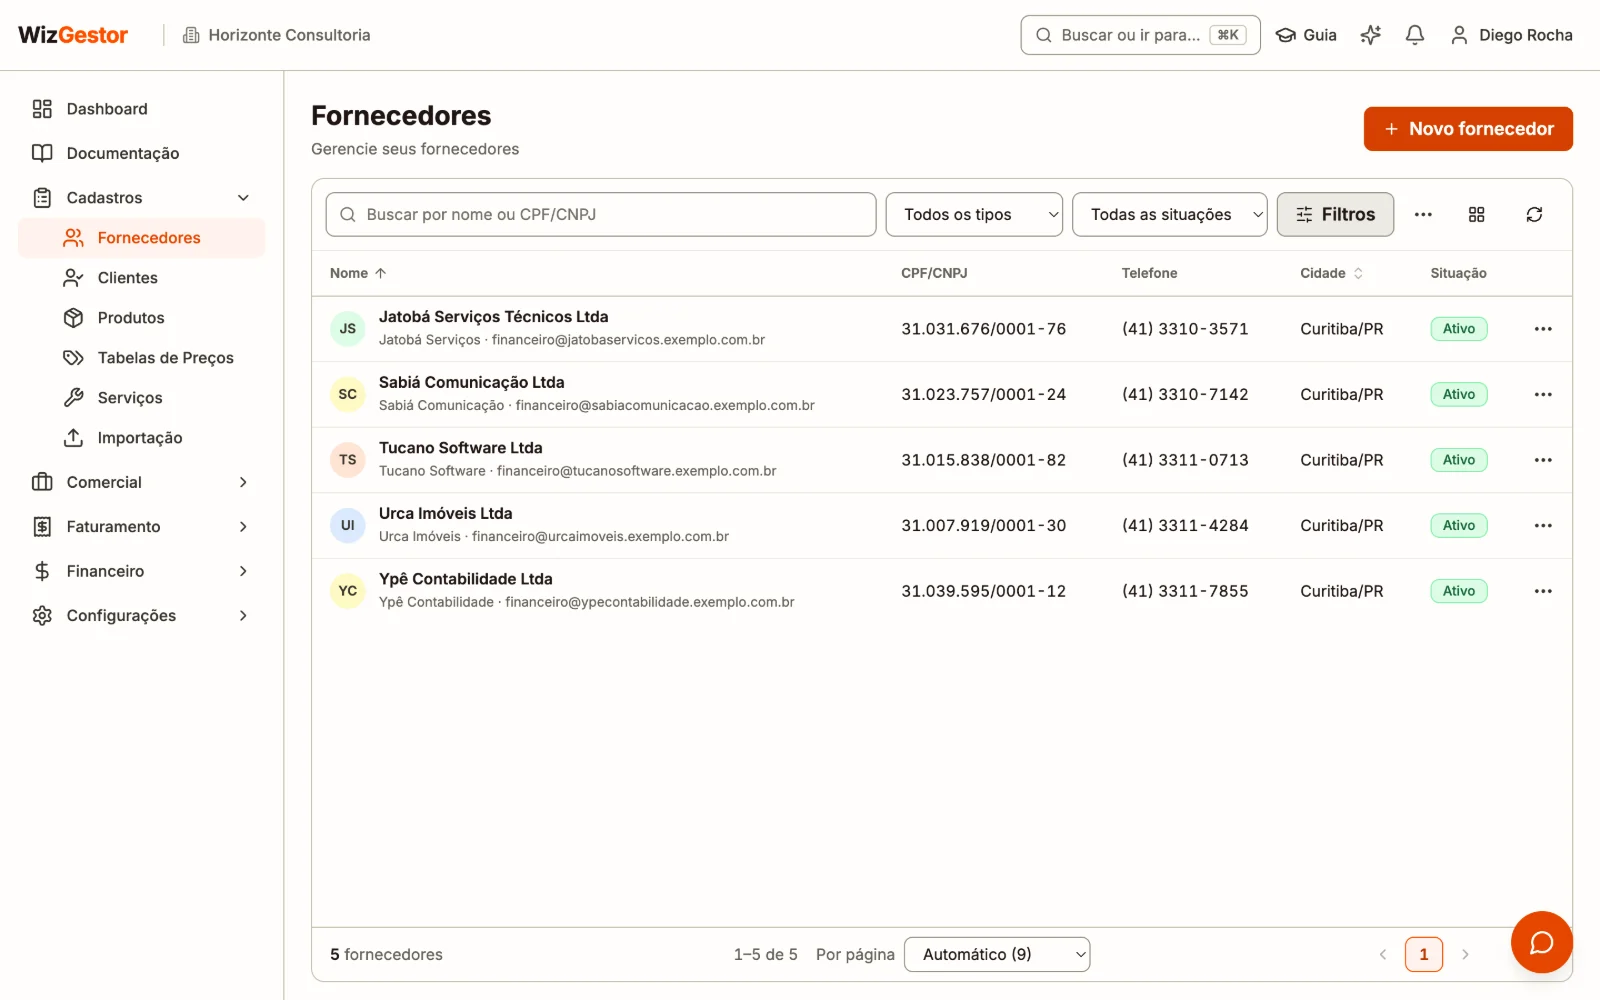The width and height of the screenshot is (1600, 1000).
Task: Click global Buscar ou ir para search
Action: click(1140, 35)
